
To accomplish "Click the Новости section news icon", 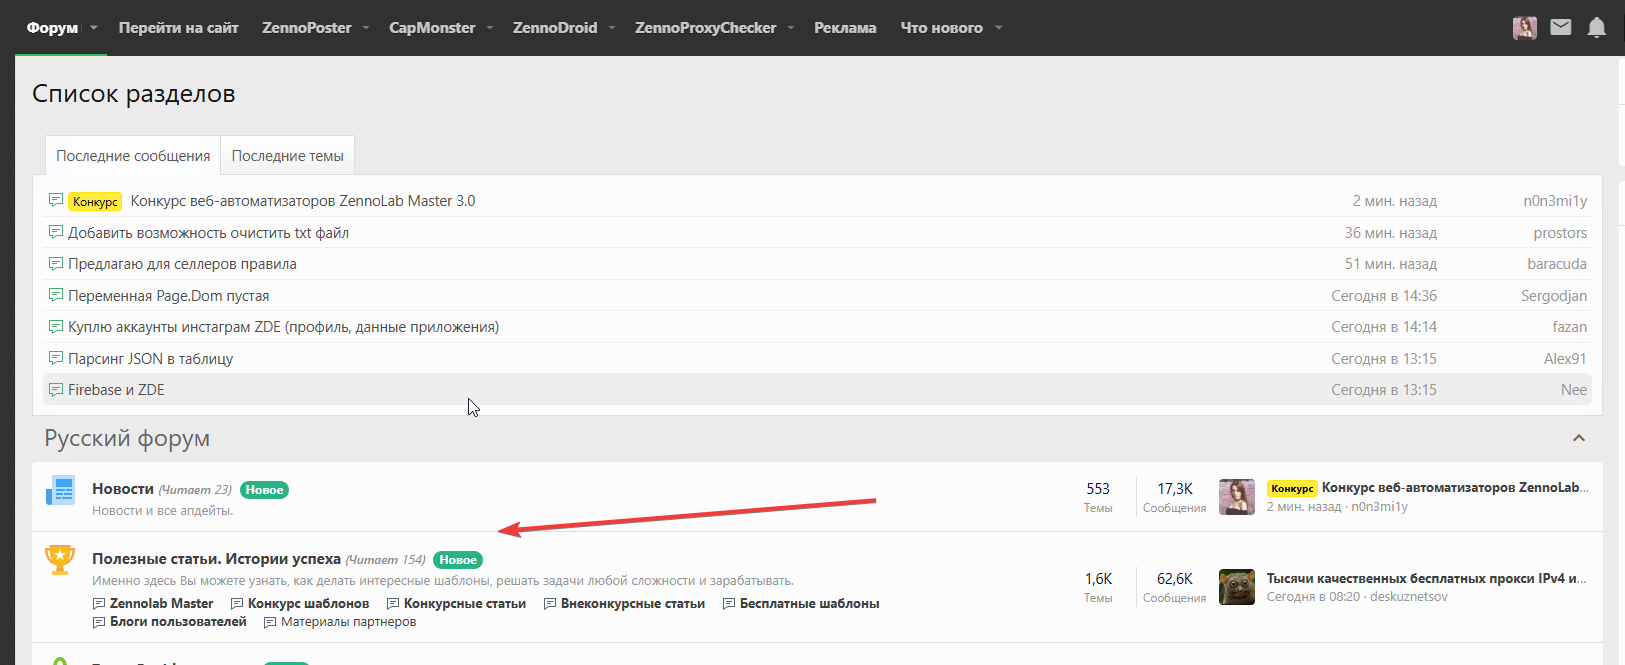I will (x=60, y=491).
